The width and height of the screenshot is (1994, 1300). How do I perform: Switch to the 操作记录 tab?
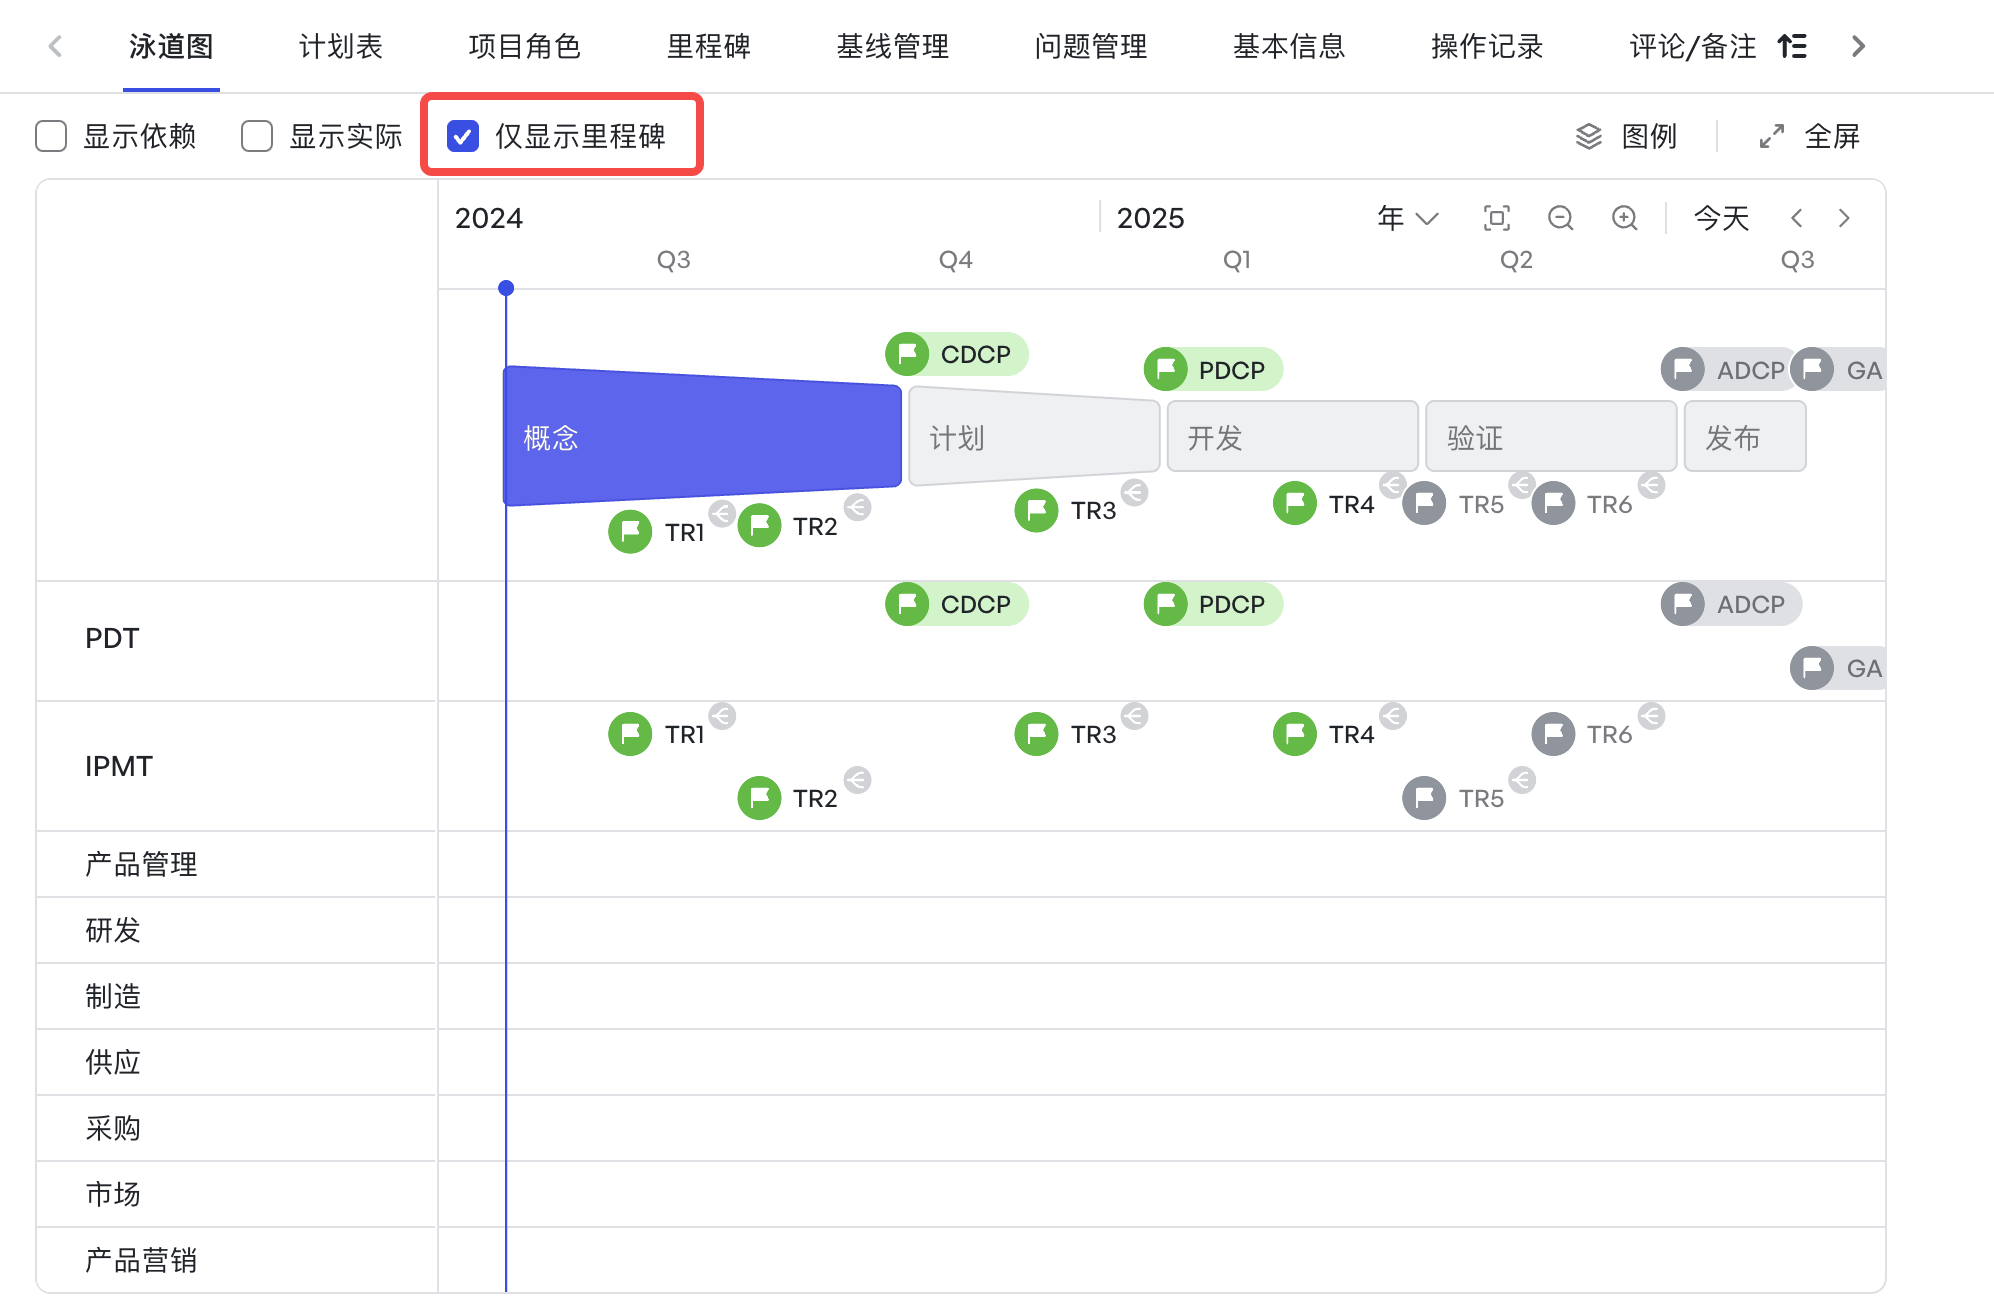[1487, 46]
